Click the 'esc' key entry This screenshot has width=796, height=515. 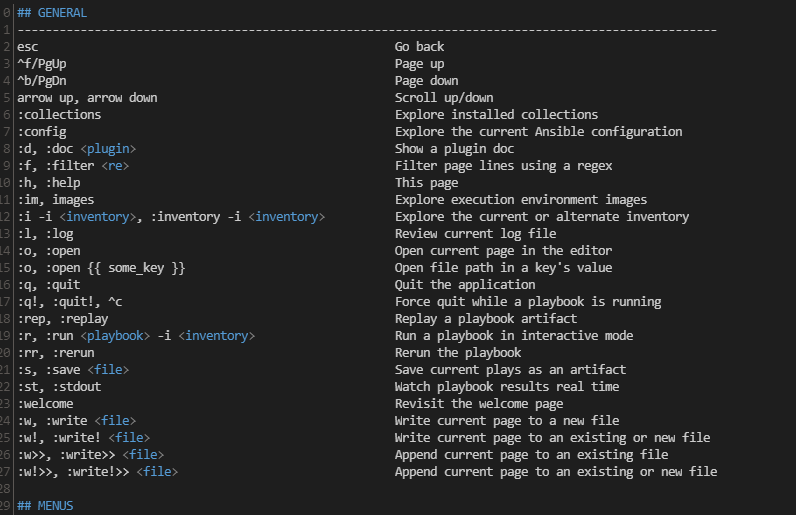27,47
